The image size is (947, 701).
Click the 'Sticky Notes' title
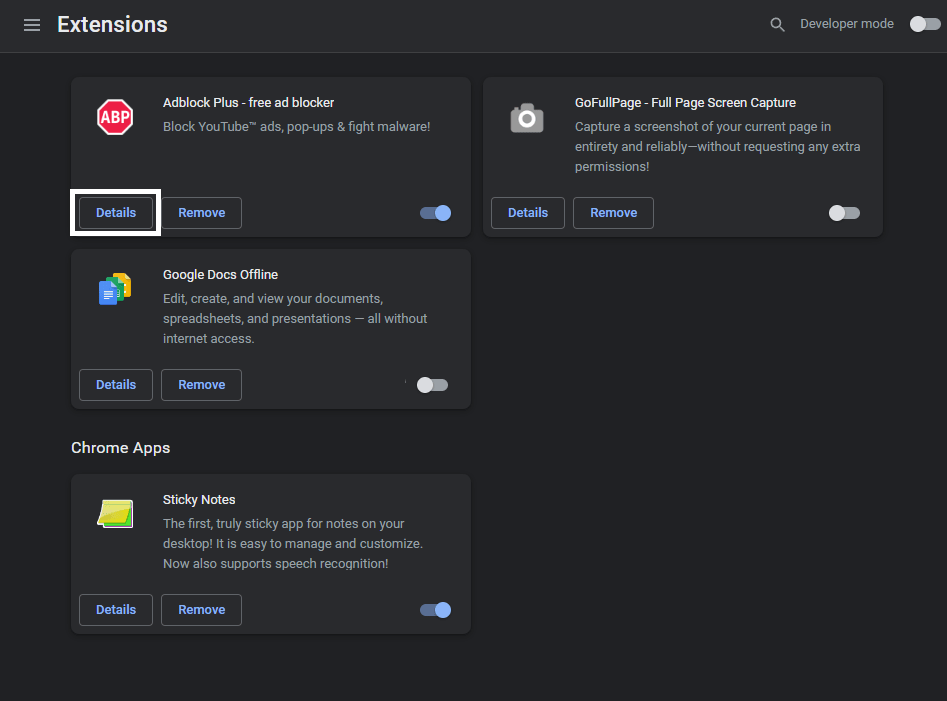click(x=199, y=500)
